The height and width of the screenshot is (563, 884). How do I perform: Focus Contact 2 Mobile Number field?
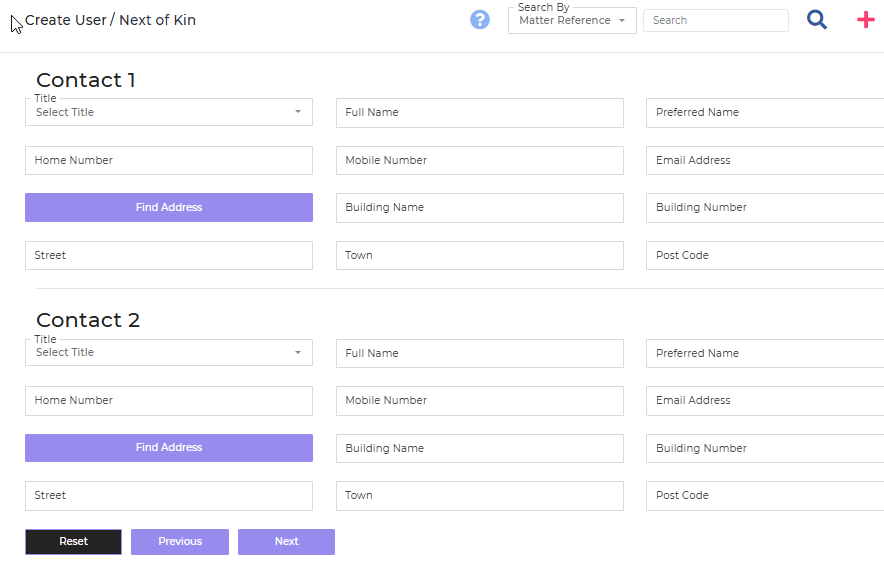pos(480,401)
